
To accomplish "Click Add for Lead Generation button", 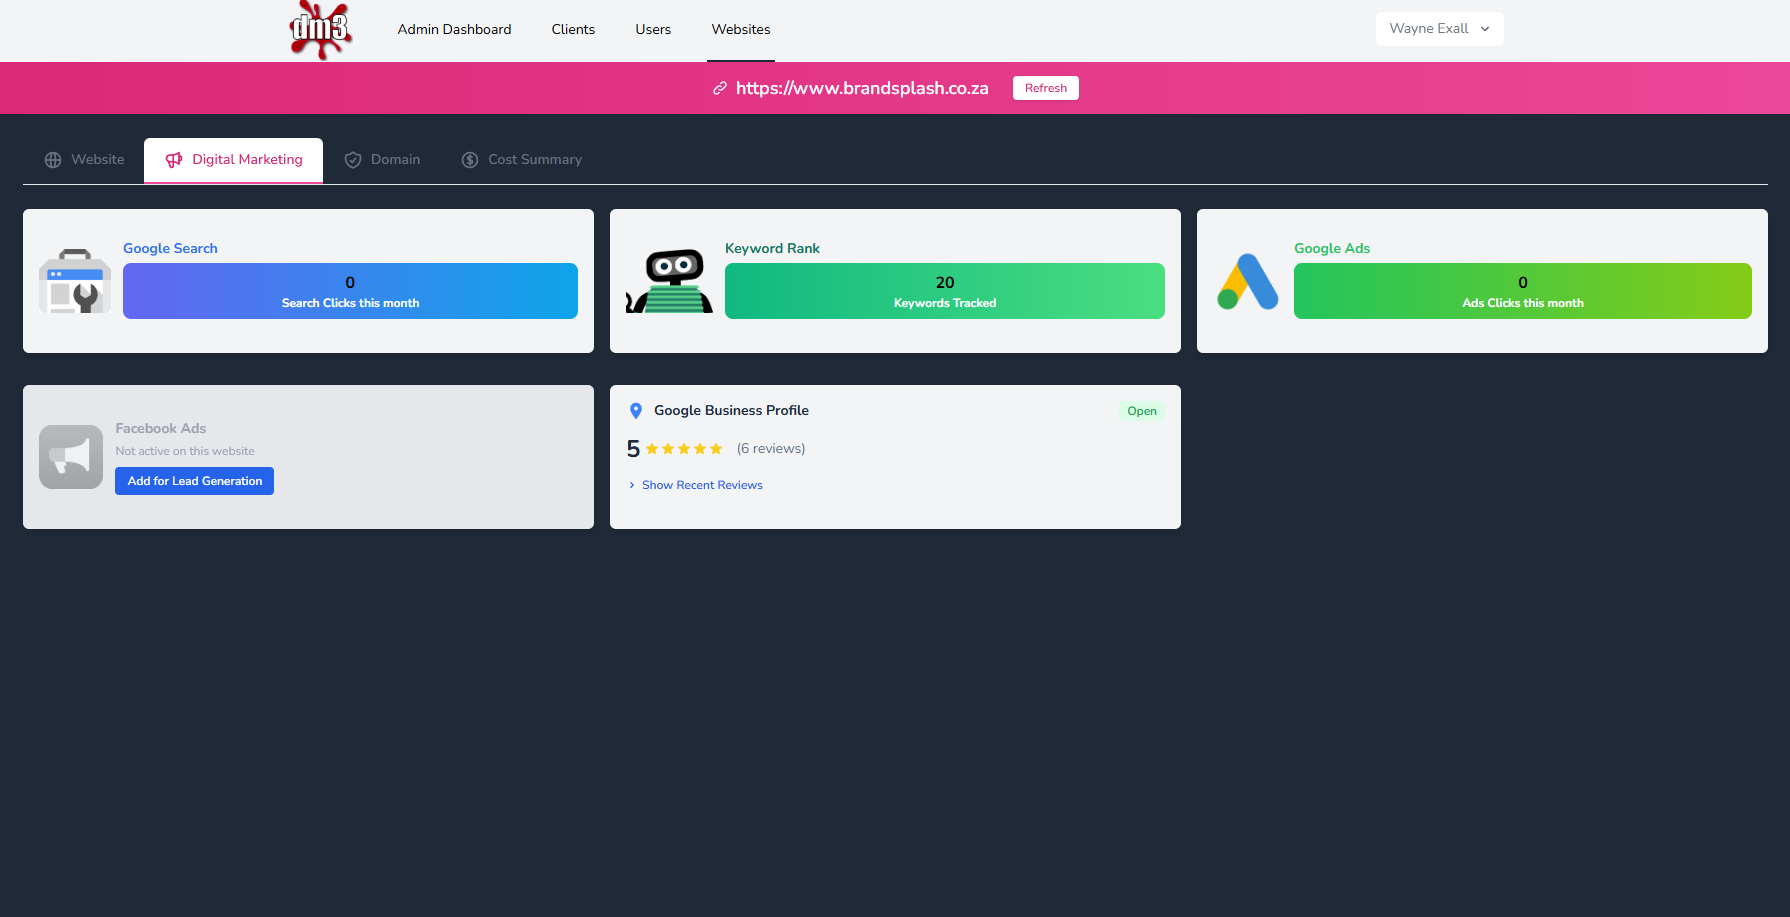I will (x=194, y=481).
